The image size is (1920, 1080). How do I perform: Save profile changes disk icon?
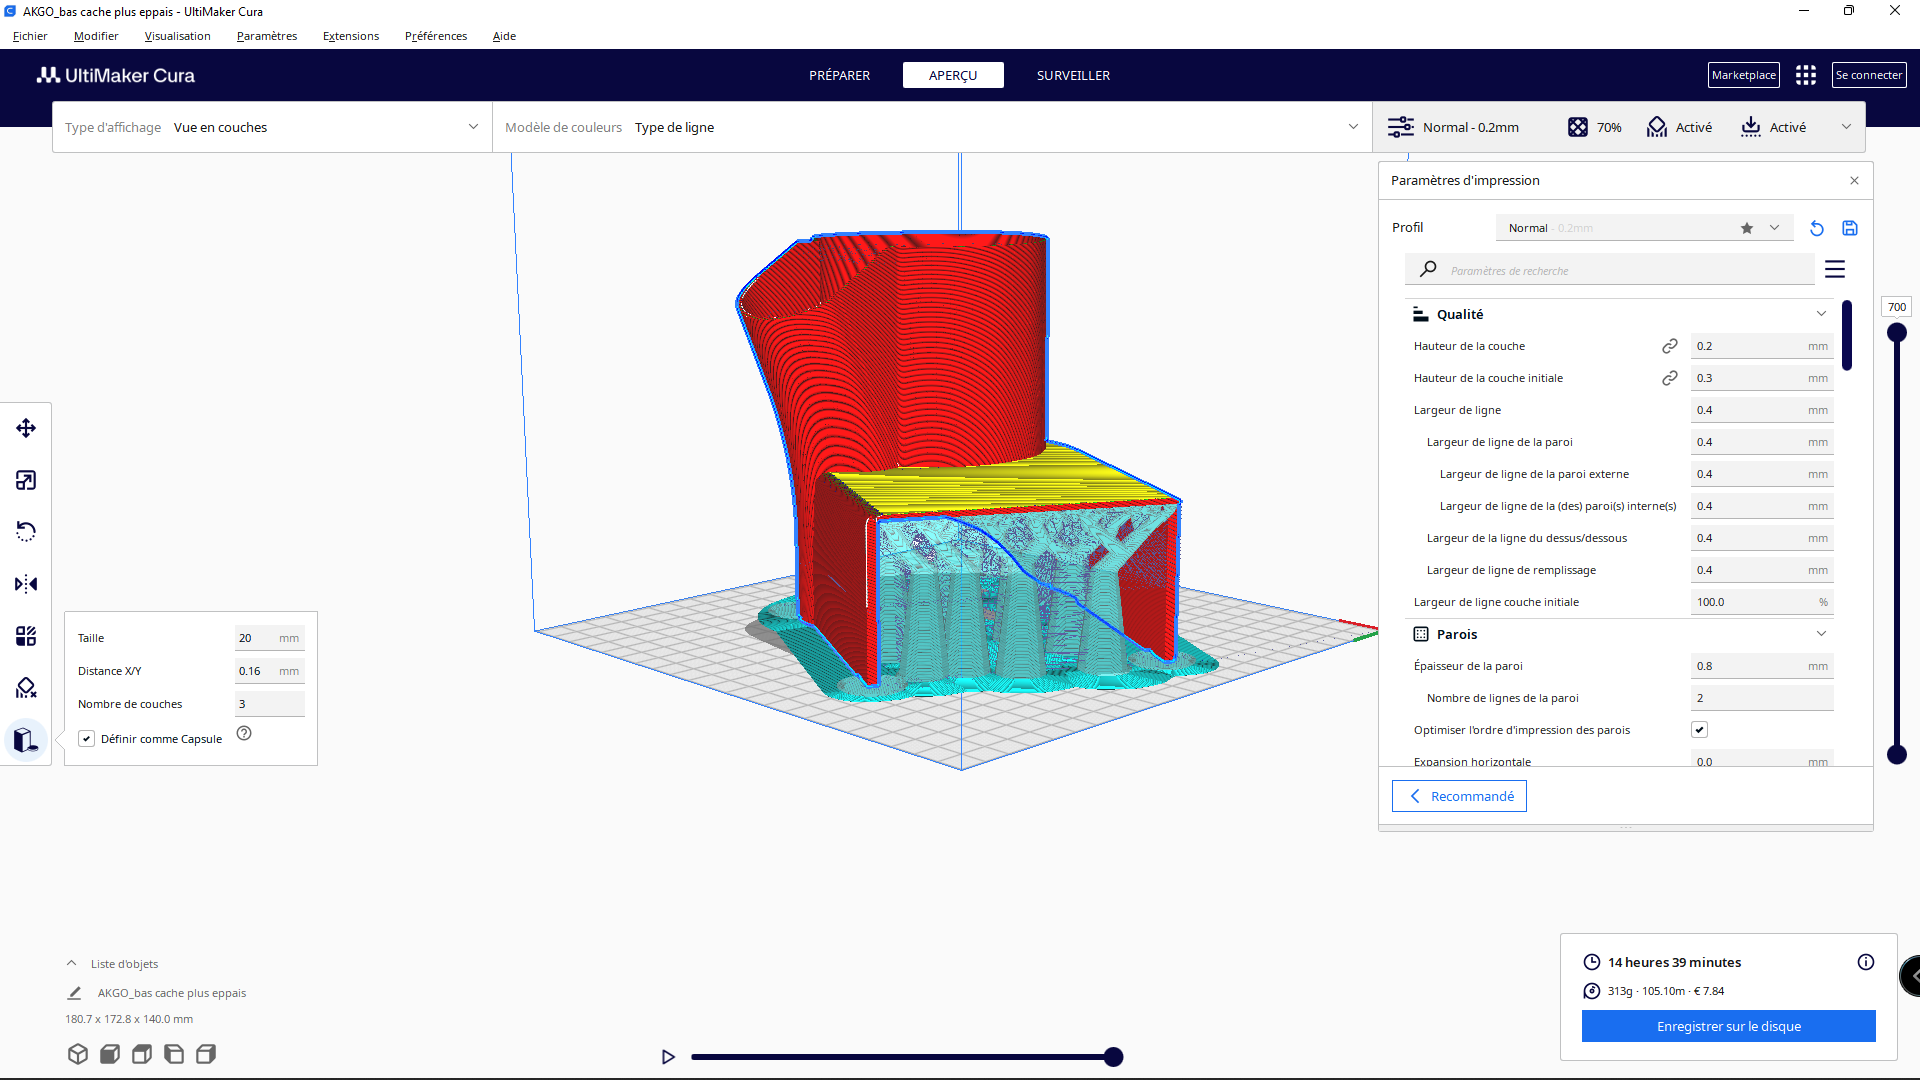point(1850,228)
